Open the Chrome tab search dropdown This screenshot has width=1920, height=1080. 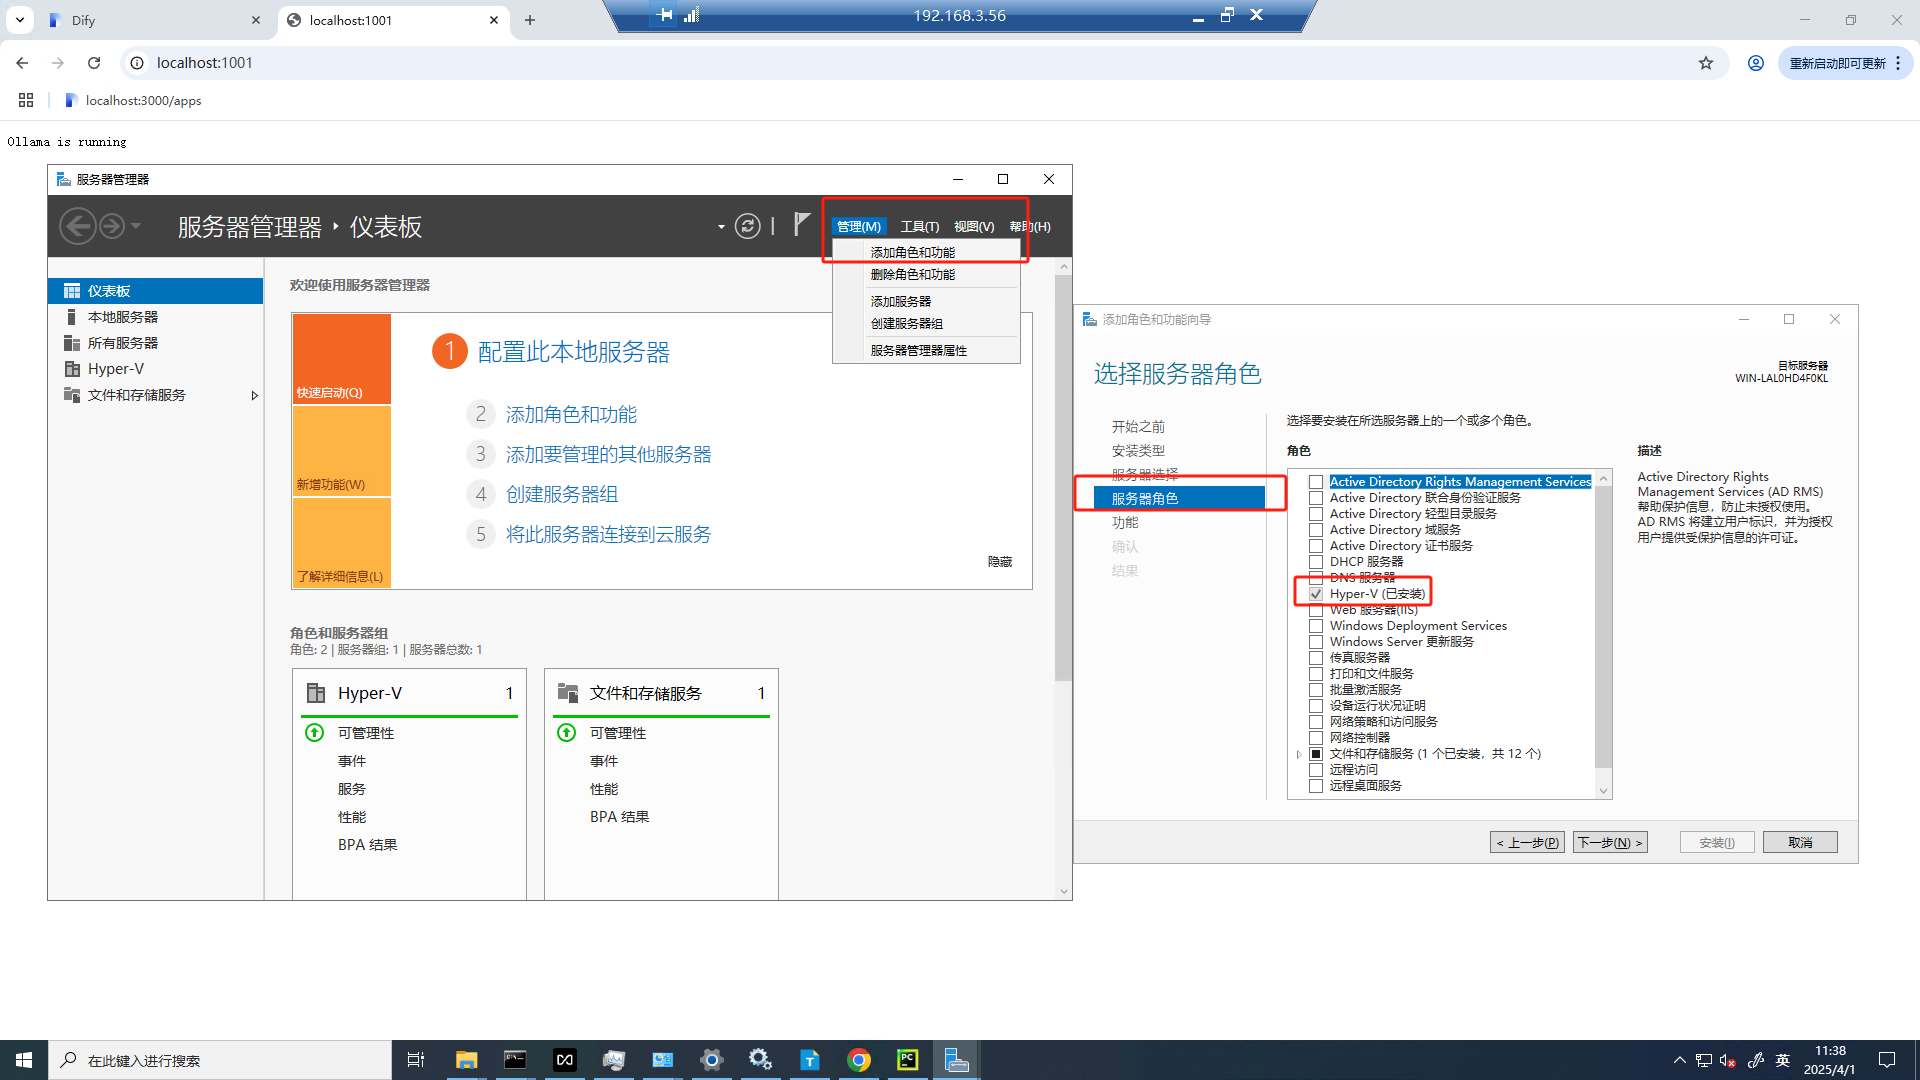(20, 20)
